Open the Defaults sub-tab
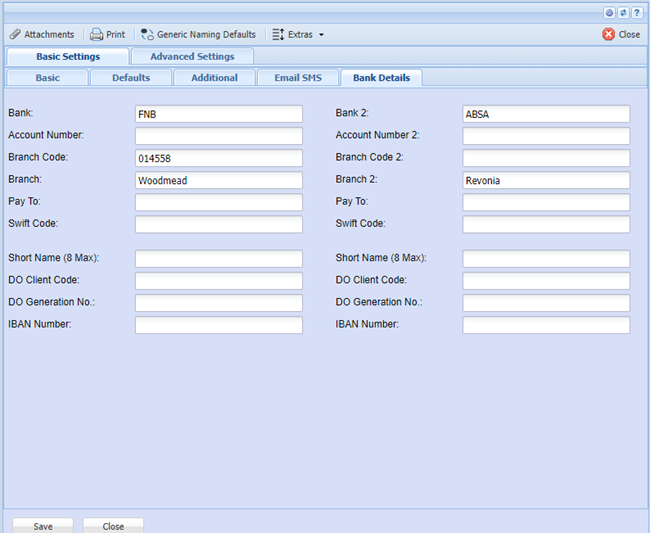The width and height of the screenshot is (650, 533). 131,78
